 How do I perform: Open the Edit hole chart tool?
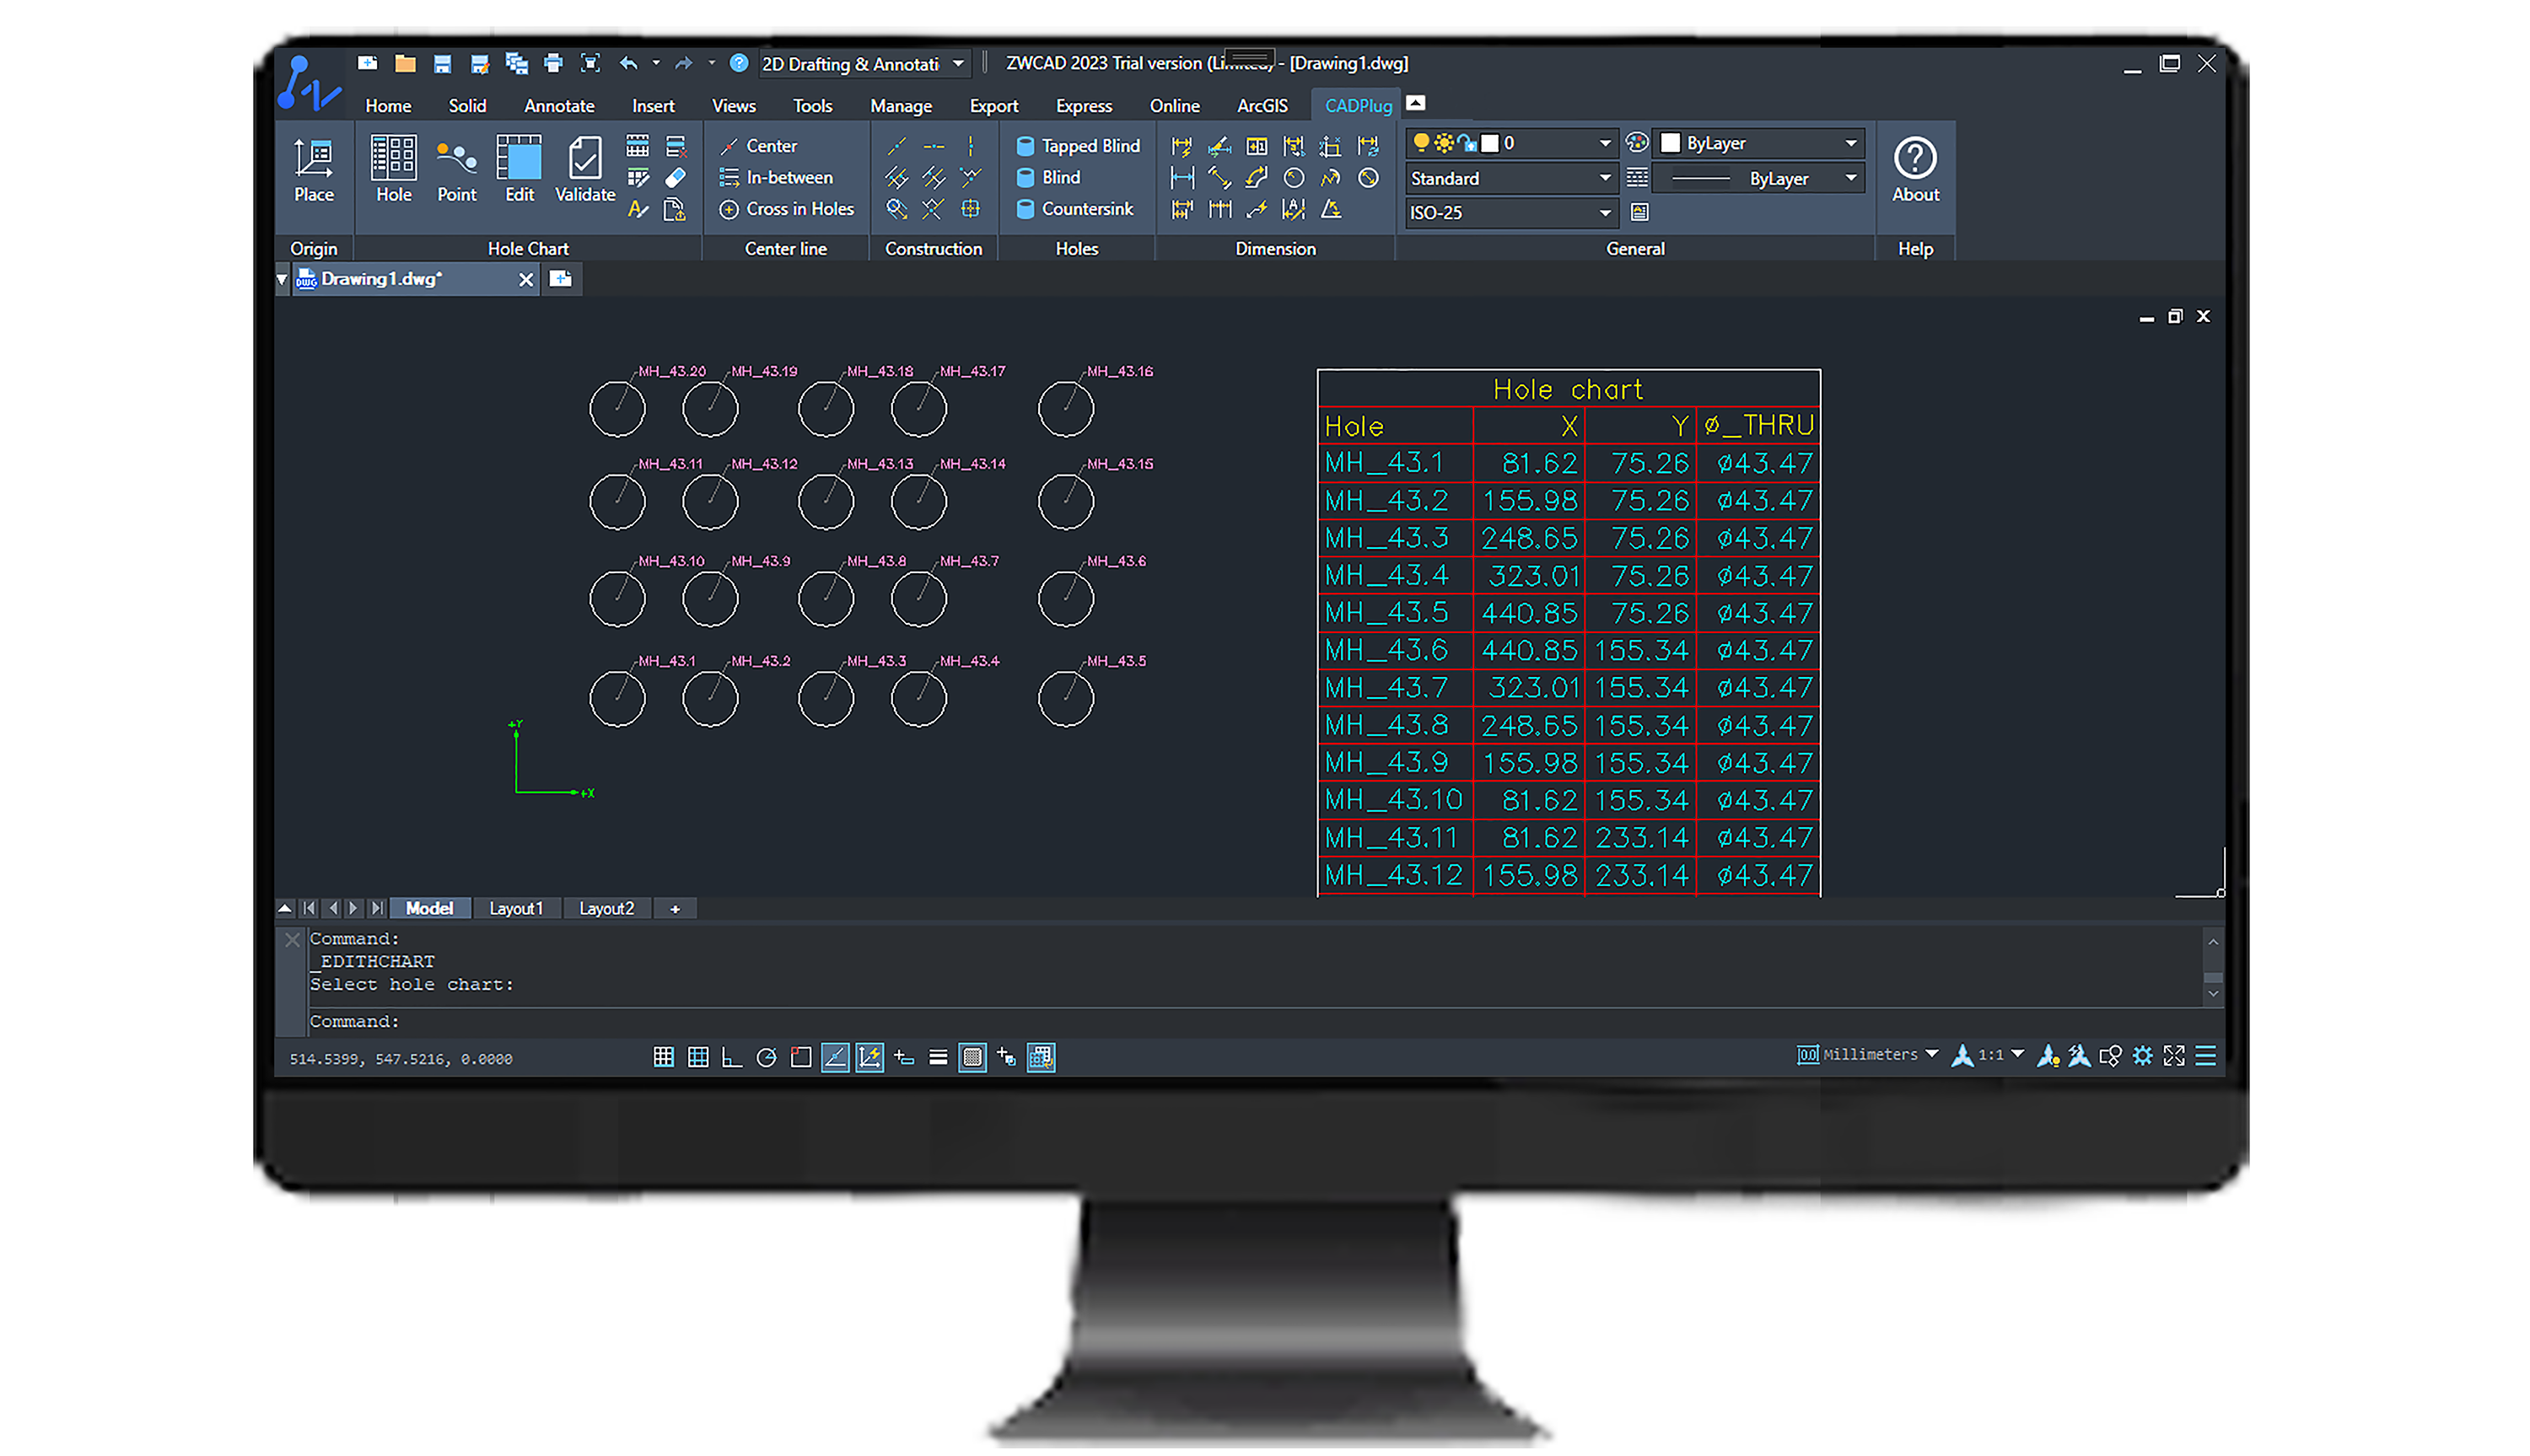[x=519, y=170]
